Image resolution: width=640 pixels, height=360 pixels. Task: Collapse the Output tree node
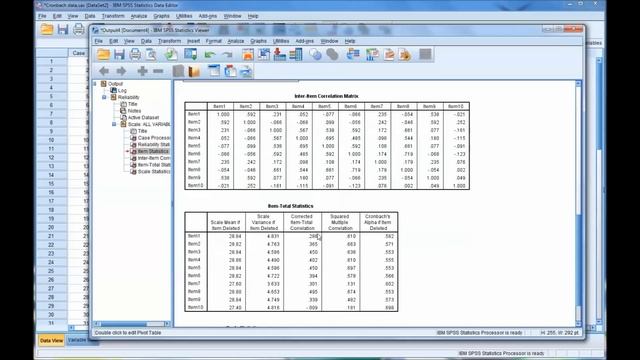[95, 84]
